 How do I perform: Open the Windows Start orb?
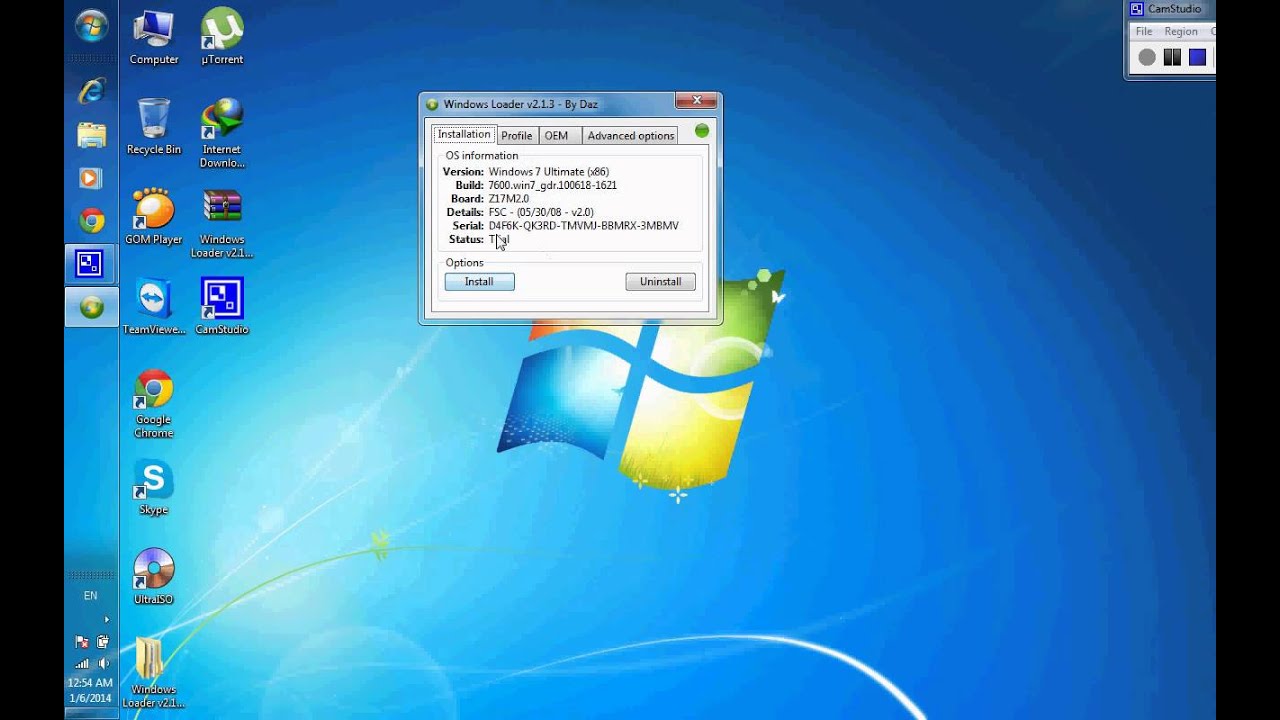[x=91, y=25]
